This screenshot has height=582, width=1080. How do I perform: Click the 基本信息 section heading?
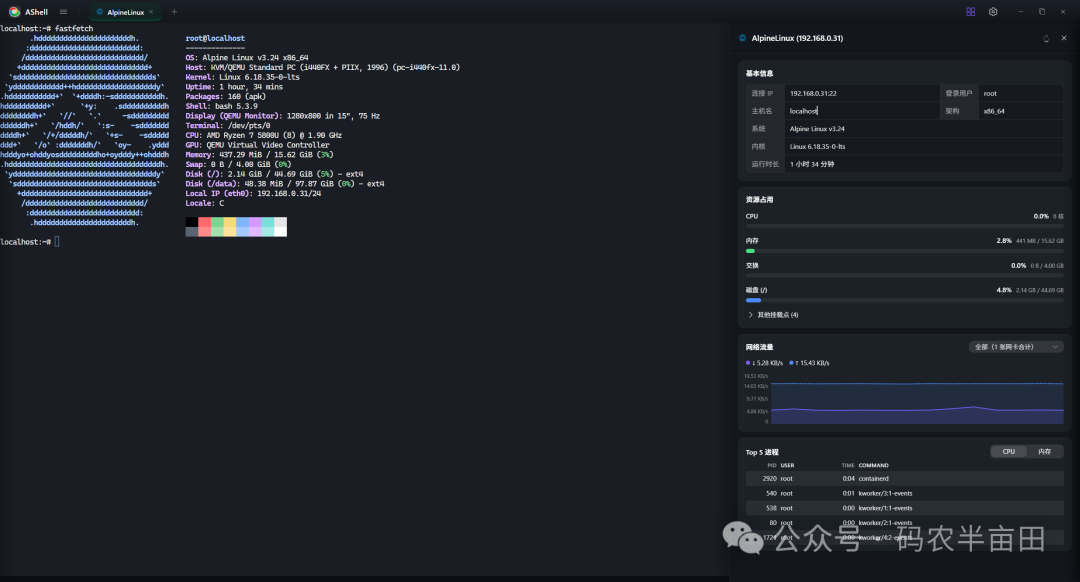click(x=759, y=73)
